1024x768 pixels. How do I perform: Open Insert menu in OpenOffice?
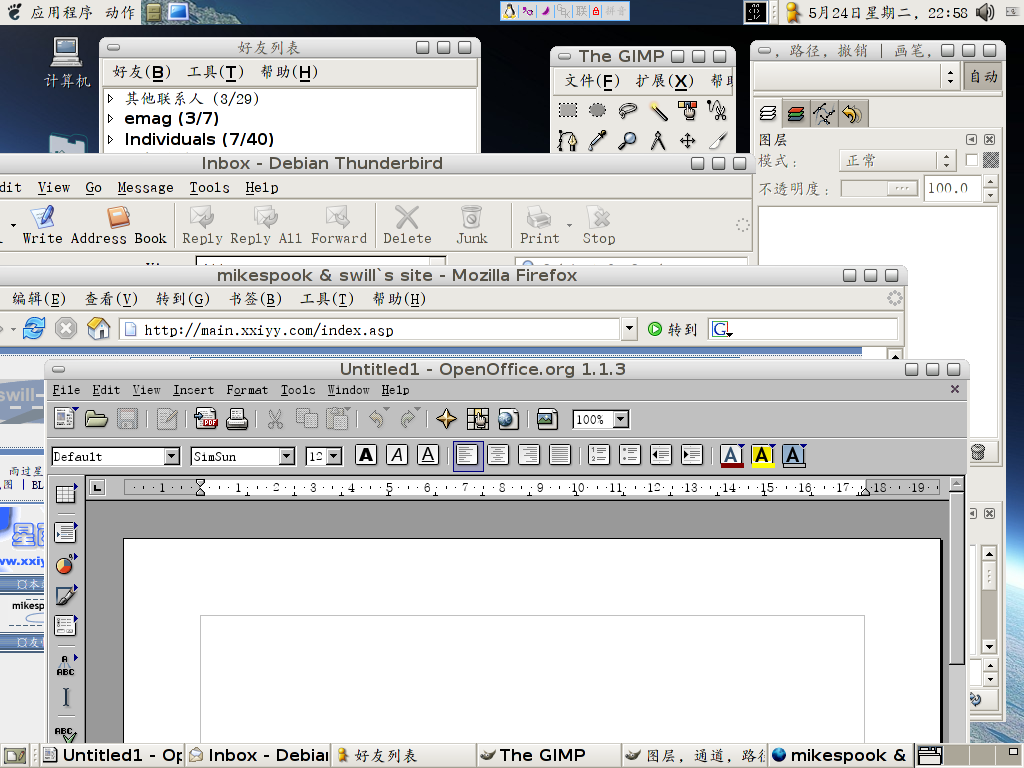(x=193, y=390)
